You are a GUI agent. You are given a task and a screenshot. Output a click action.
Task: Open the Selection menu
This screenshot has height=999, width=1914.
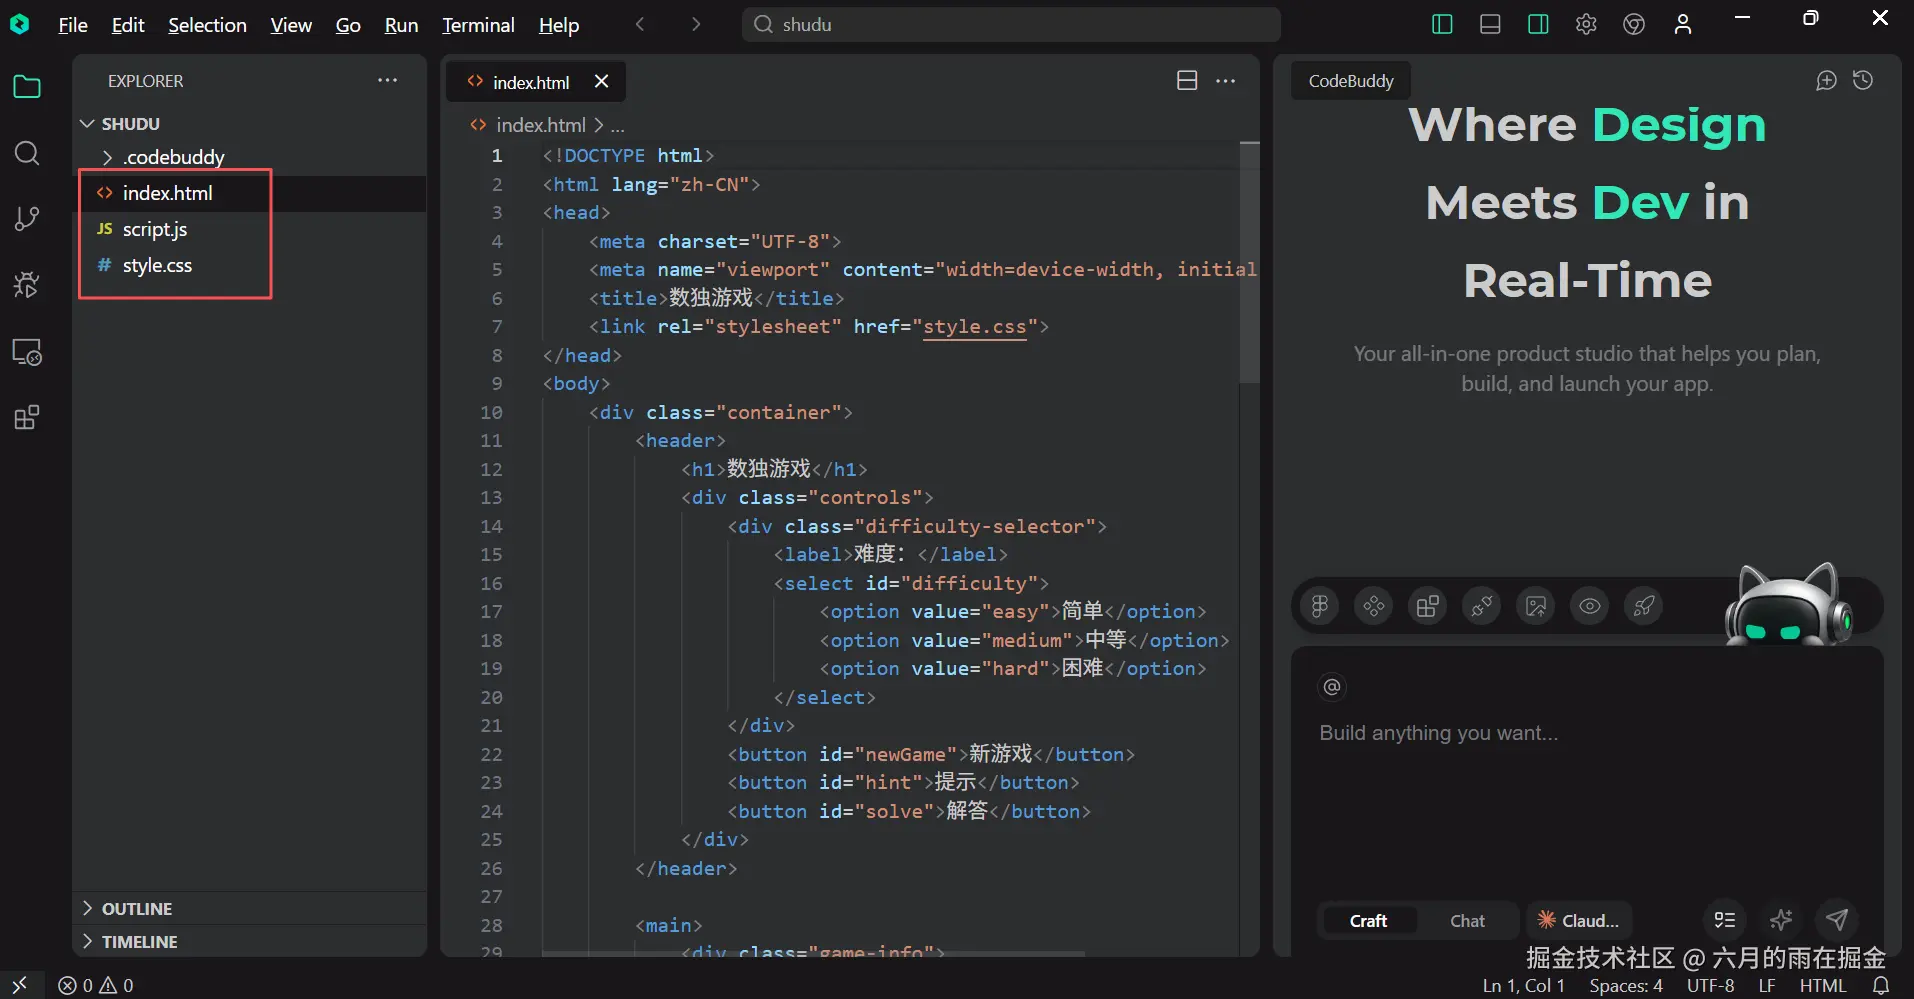coord(207,25)
